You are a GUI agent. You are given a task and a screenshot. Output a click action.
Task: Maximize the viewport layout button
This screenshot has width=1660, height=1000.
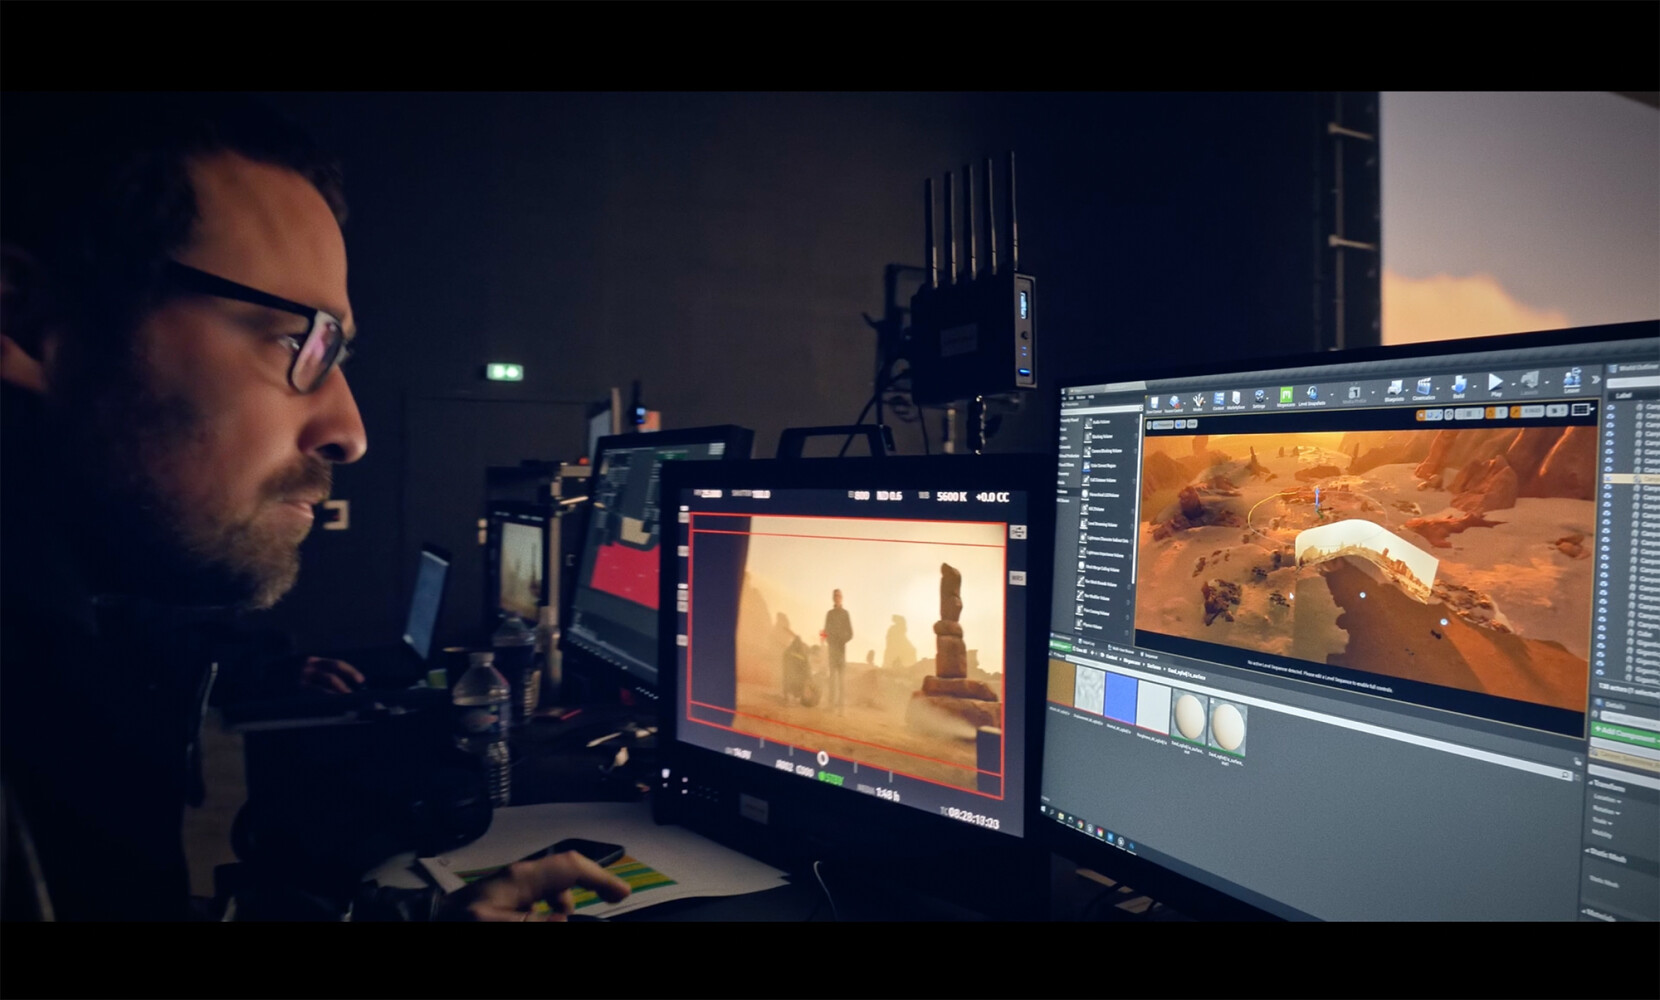tap(1582, 409)
